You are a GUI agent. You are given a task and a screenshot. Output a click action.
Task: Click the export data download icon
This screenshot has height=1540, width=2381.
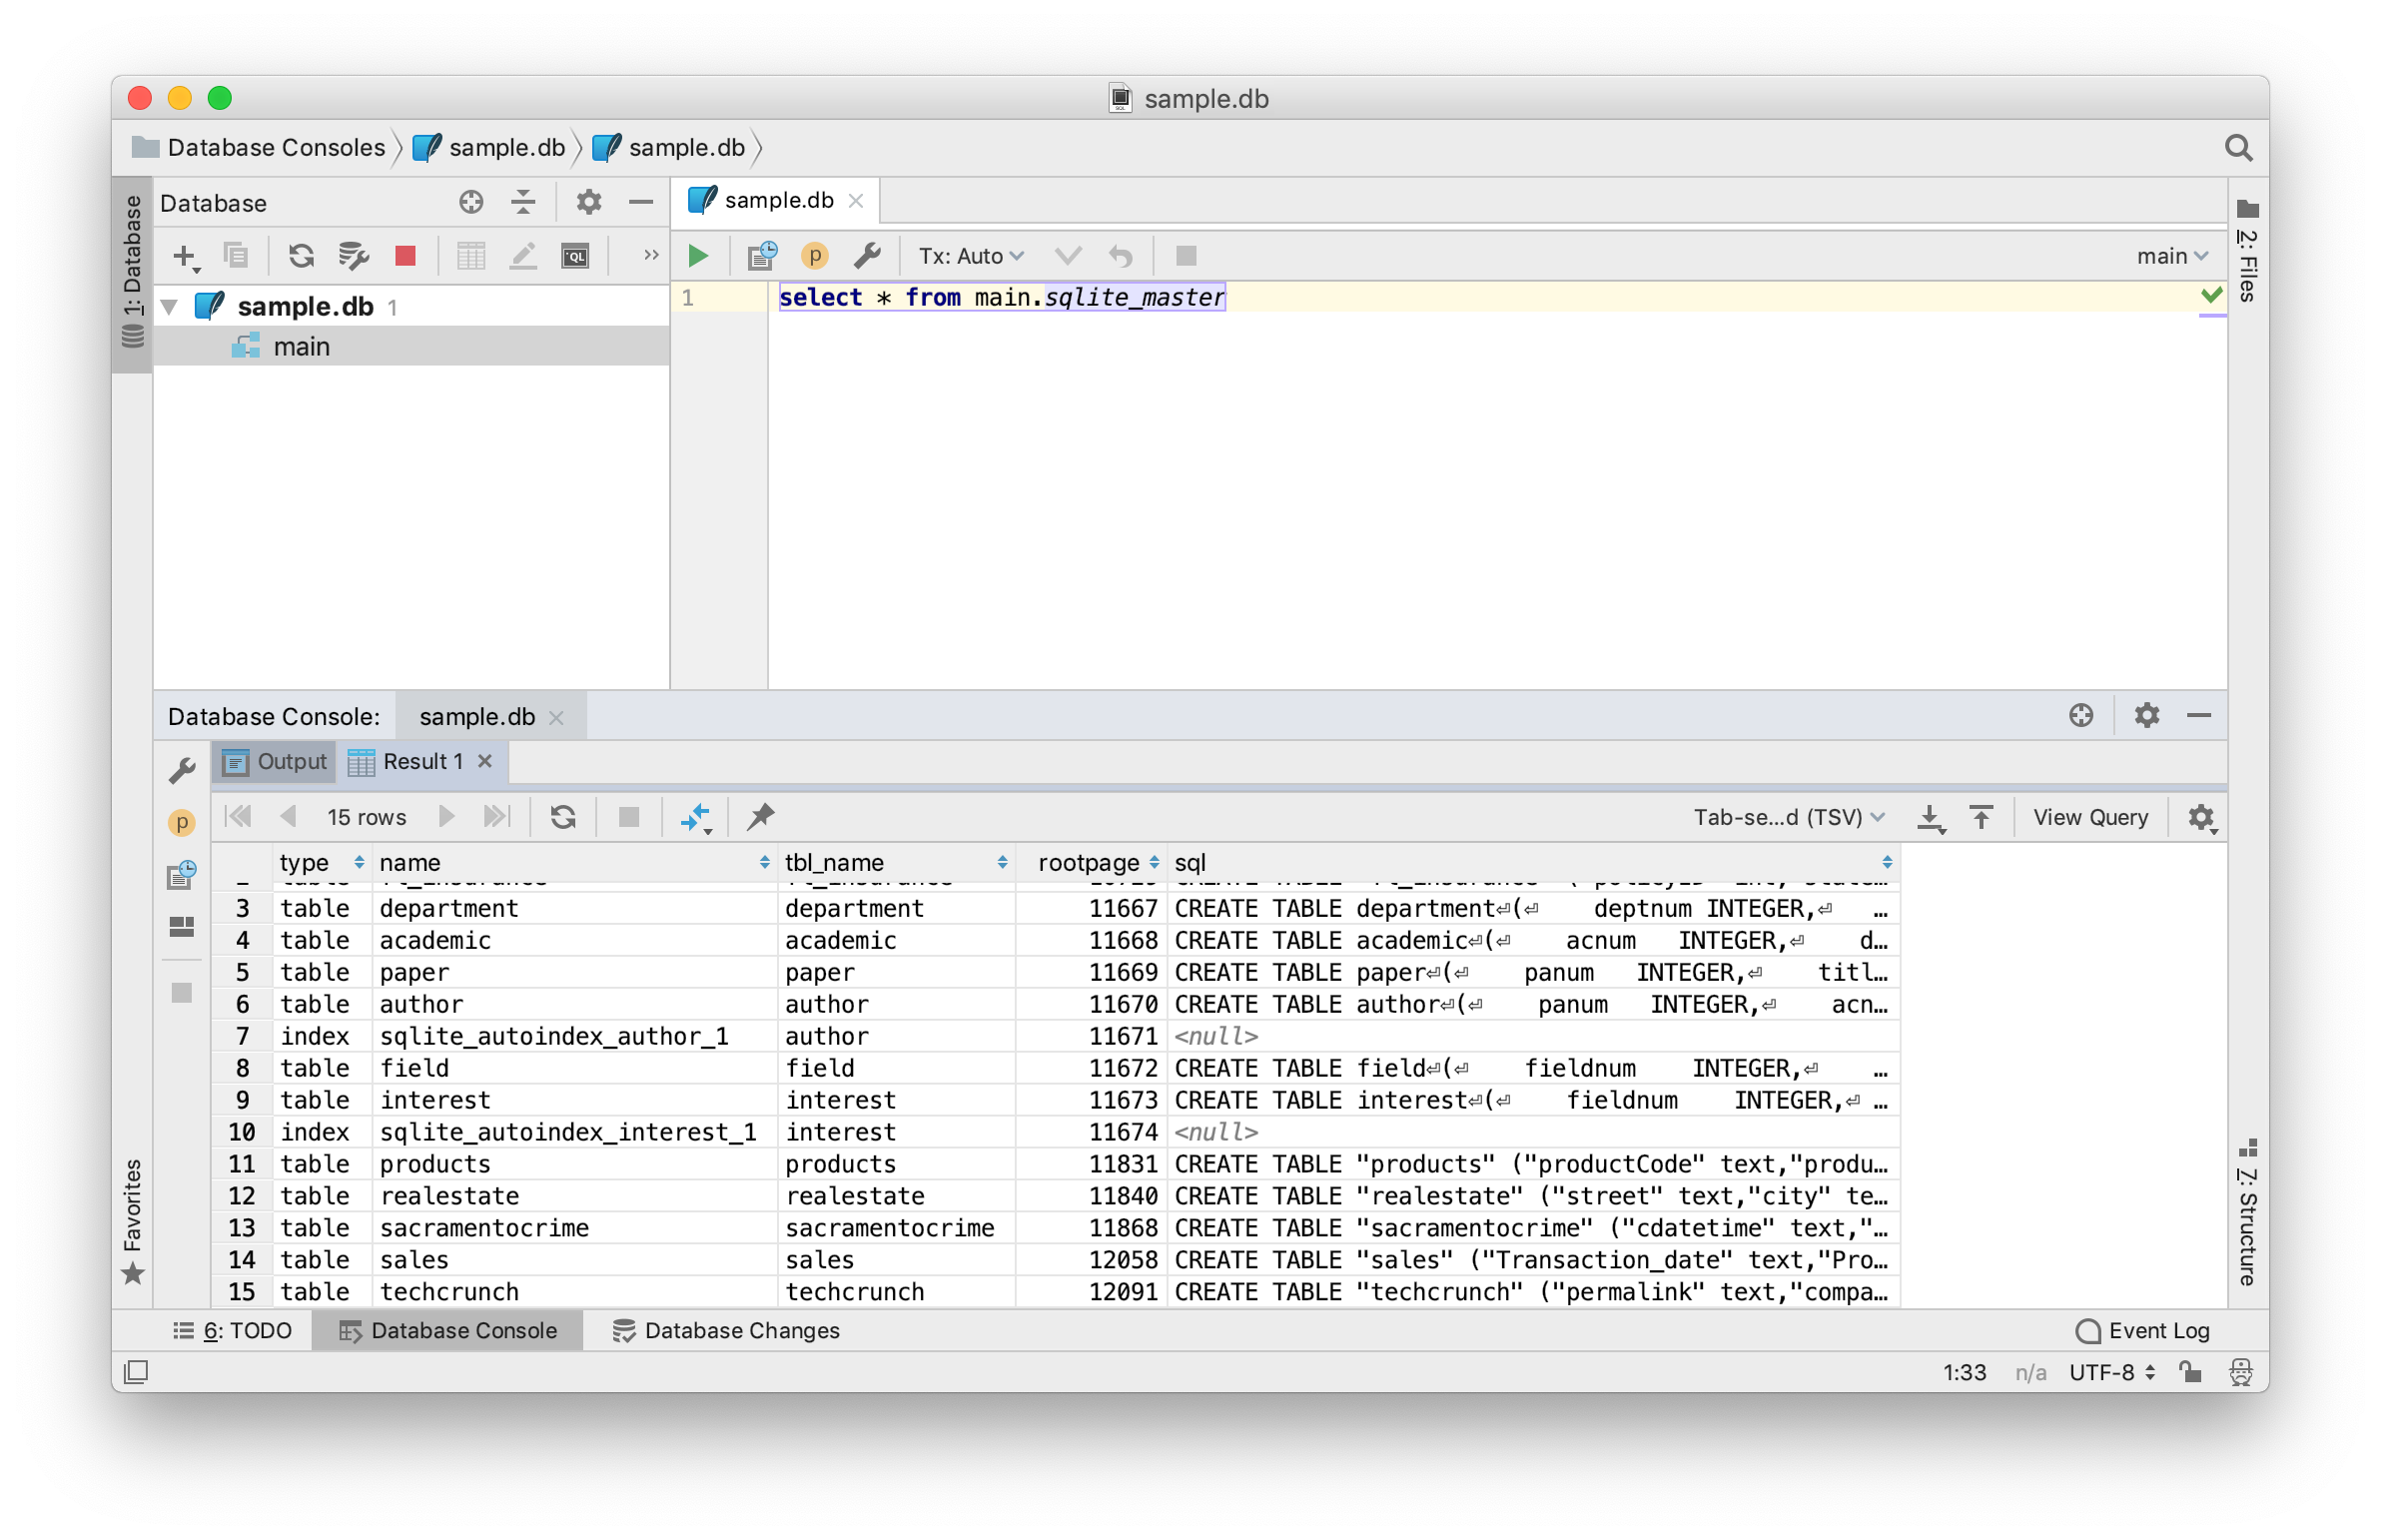1930,817
